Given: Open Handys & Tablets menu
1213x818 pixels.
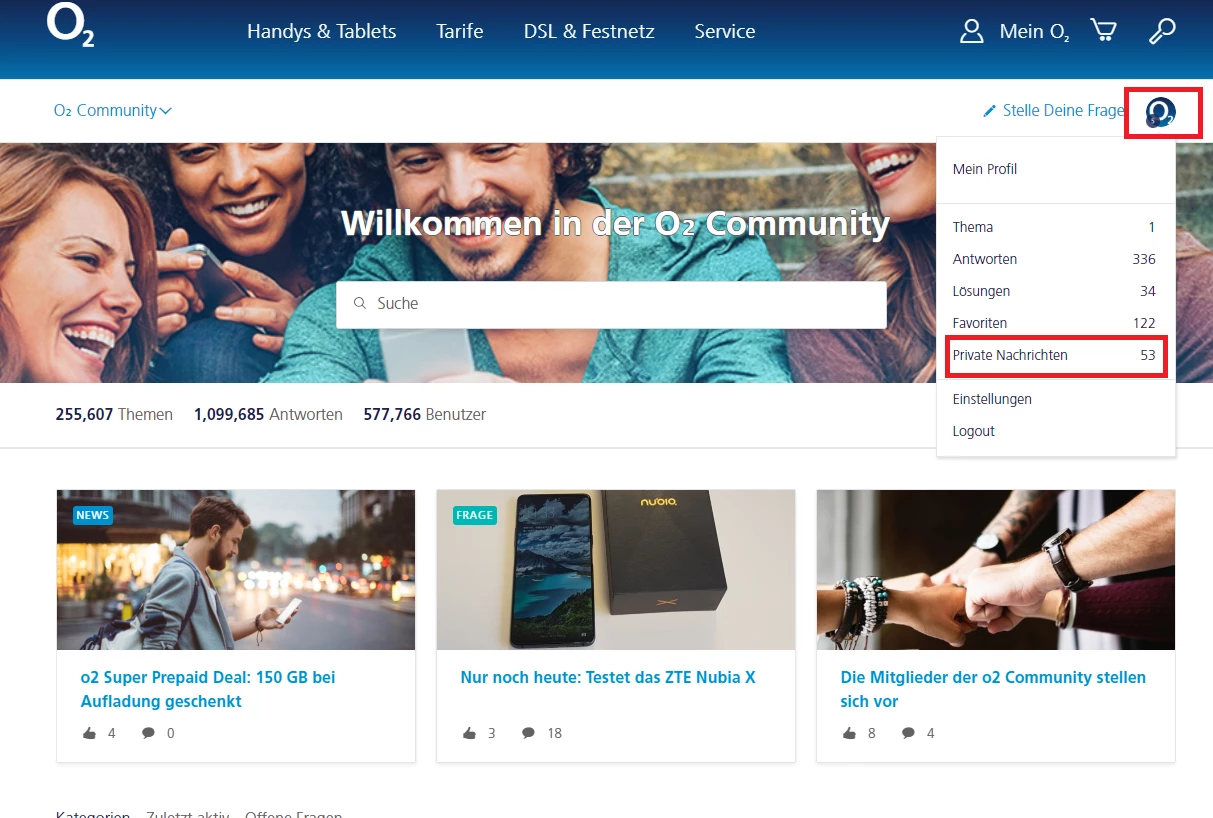Looking at the screenshot, I should (x=322, y=31).
